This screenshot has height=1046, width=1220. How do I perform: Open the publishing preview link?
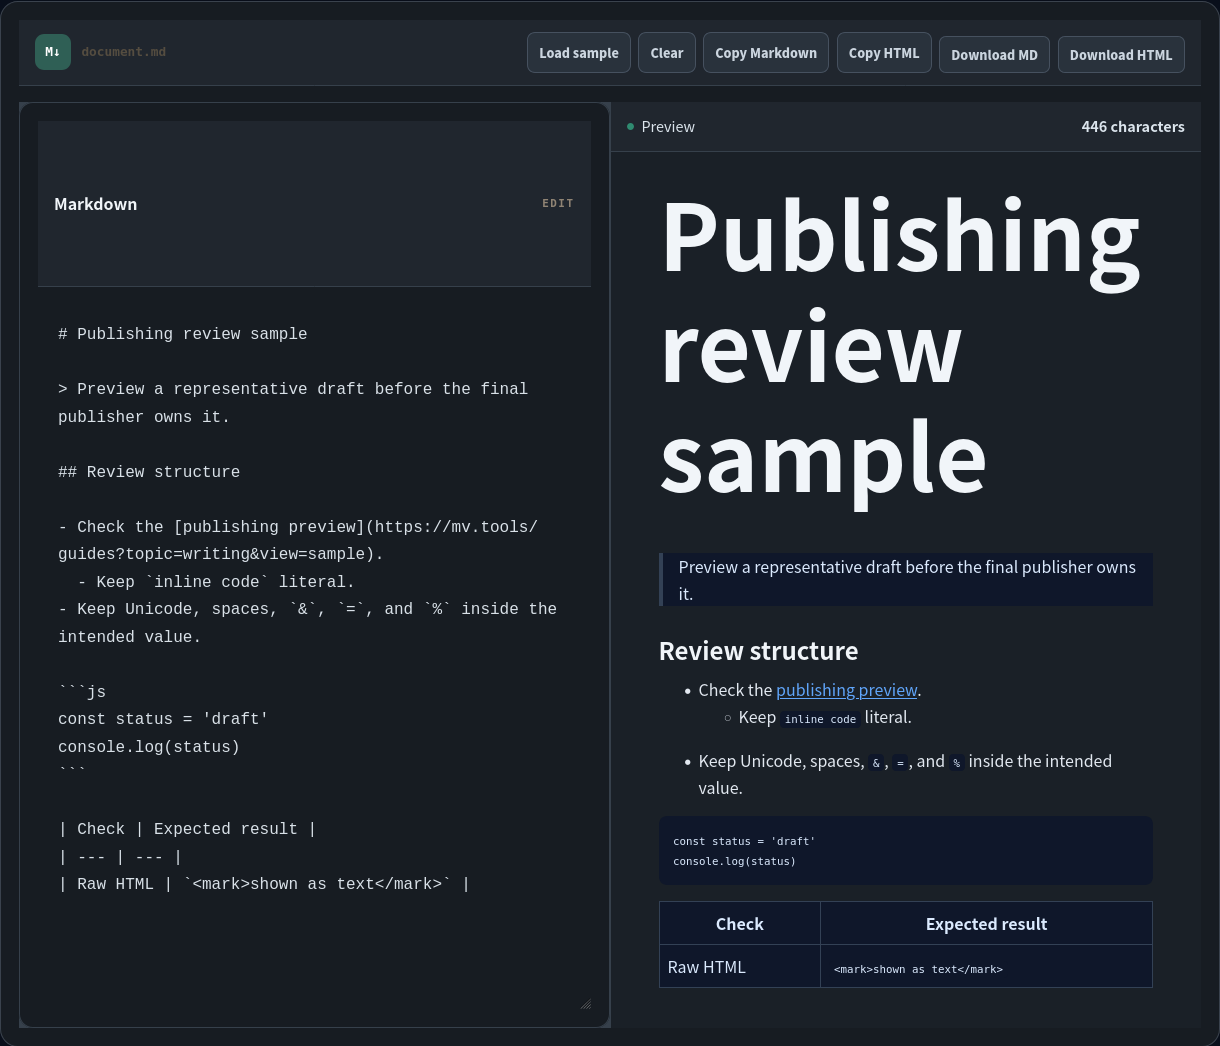847,690
